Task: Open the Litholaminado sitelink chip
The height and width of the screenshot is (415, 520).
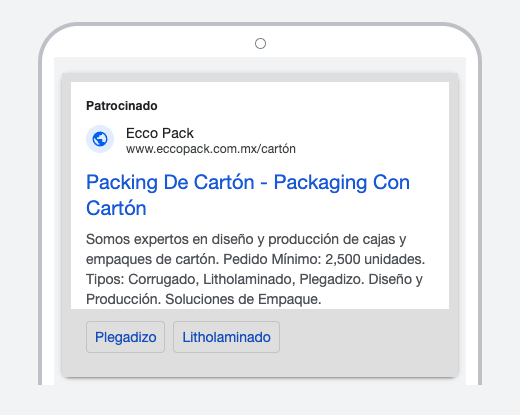Action: (x=226, y=337)
